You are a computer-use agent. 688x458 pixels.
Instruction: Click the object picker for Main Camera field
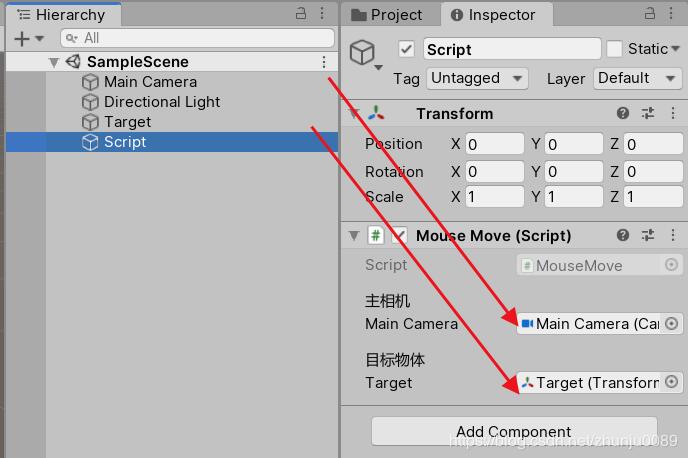671,324
